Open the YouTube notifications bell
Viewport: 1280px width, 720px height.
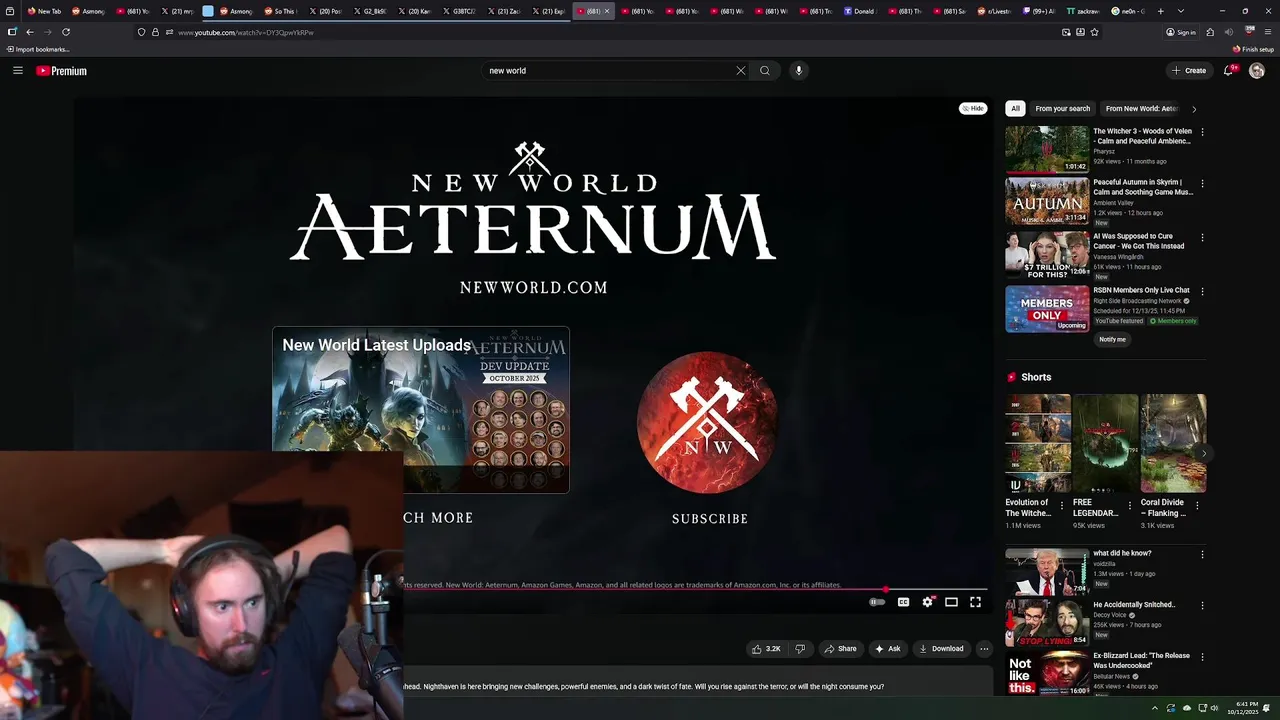(1229, 70)
